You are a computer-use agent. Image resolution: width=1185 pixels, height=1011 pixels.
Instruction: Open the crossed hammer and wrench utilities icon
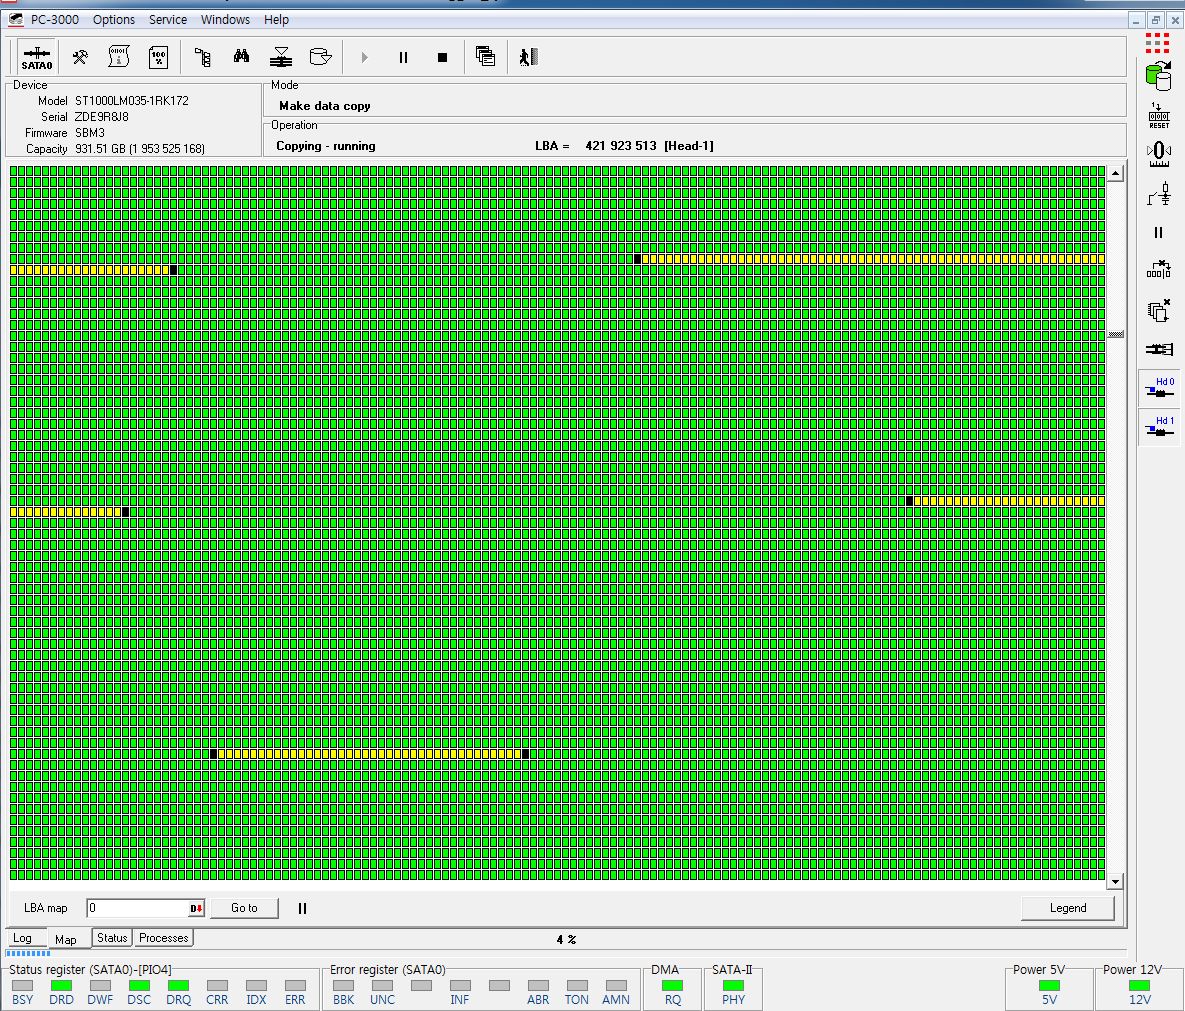click(80, 57)
